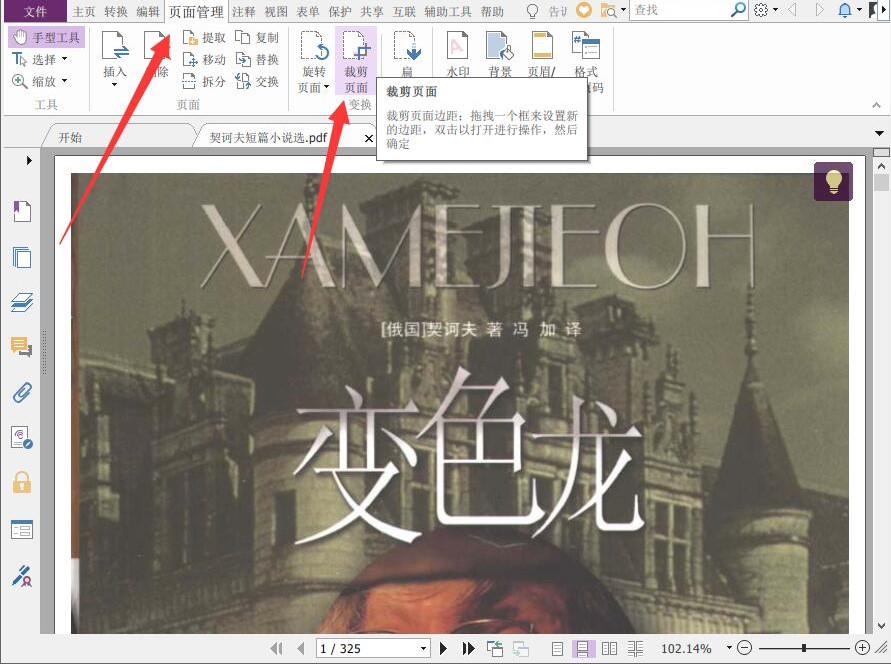Enable single page view in status bar
Viewport: 891px width, 664px height.
click(x=556, y=648)
